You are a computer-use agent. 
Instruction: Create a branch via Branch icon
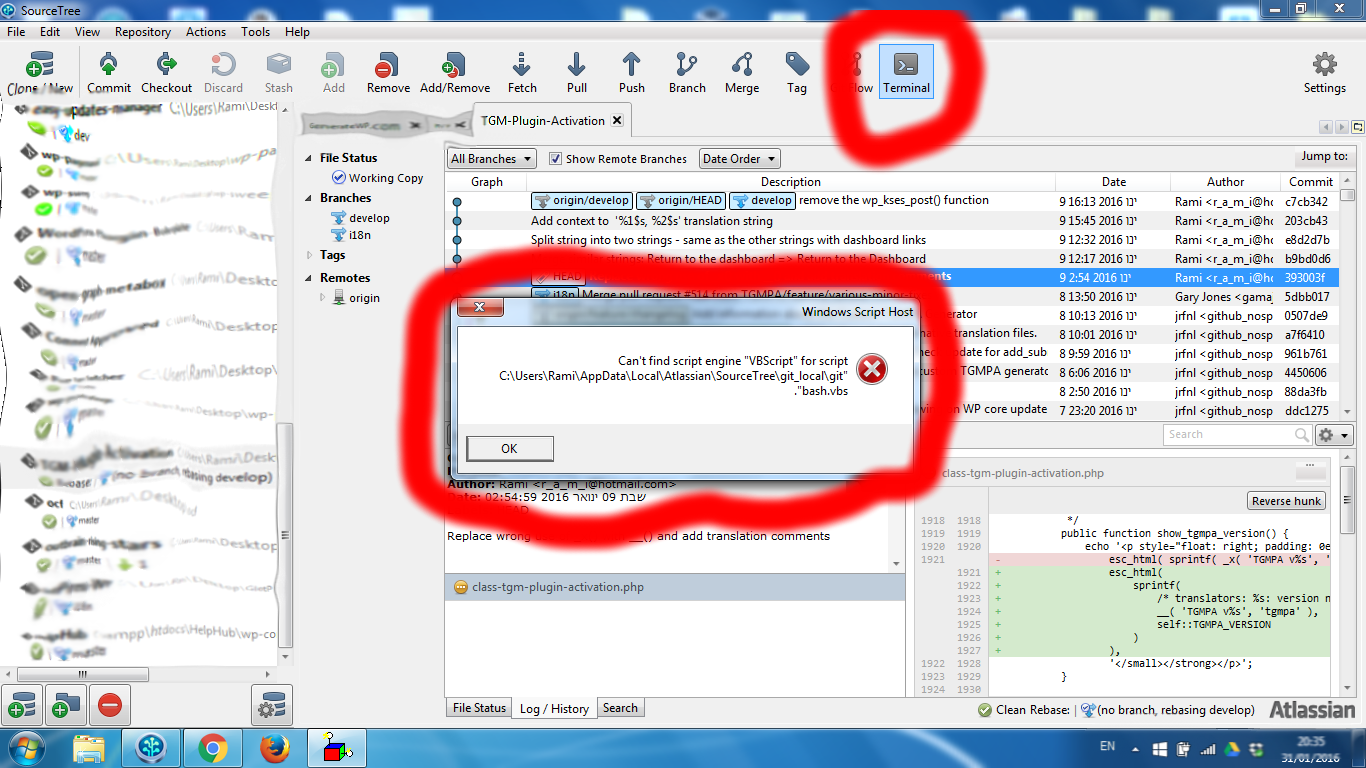tap(687, 73)
